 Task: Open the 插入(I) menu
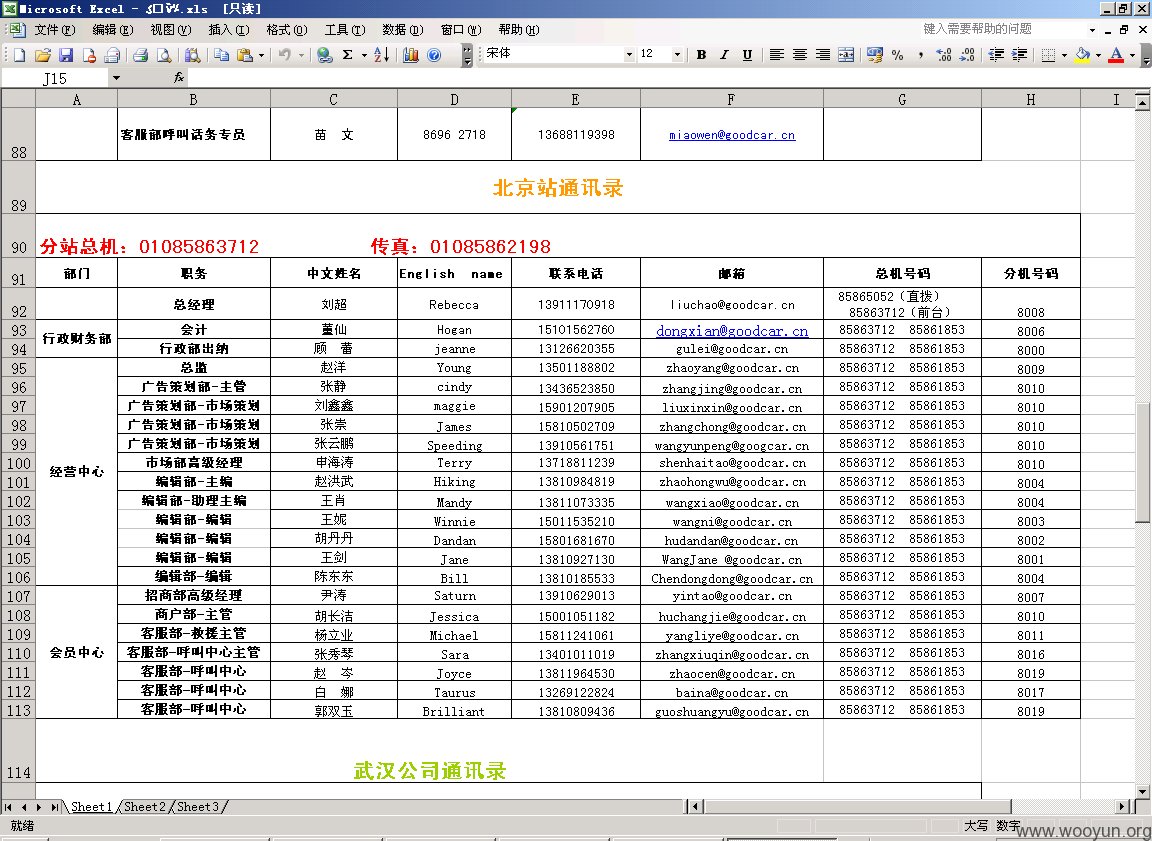click(x=228, y=30)
